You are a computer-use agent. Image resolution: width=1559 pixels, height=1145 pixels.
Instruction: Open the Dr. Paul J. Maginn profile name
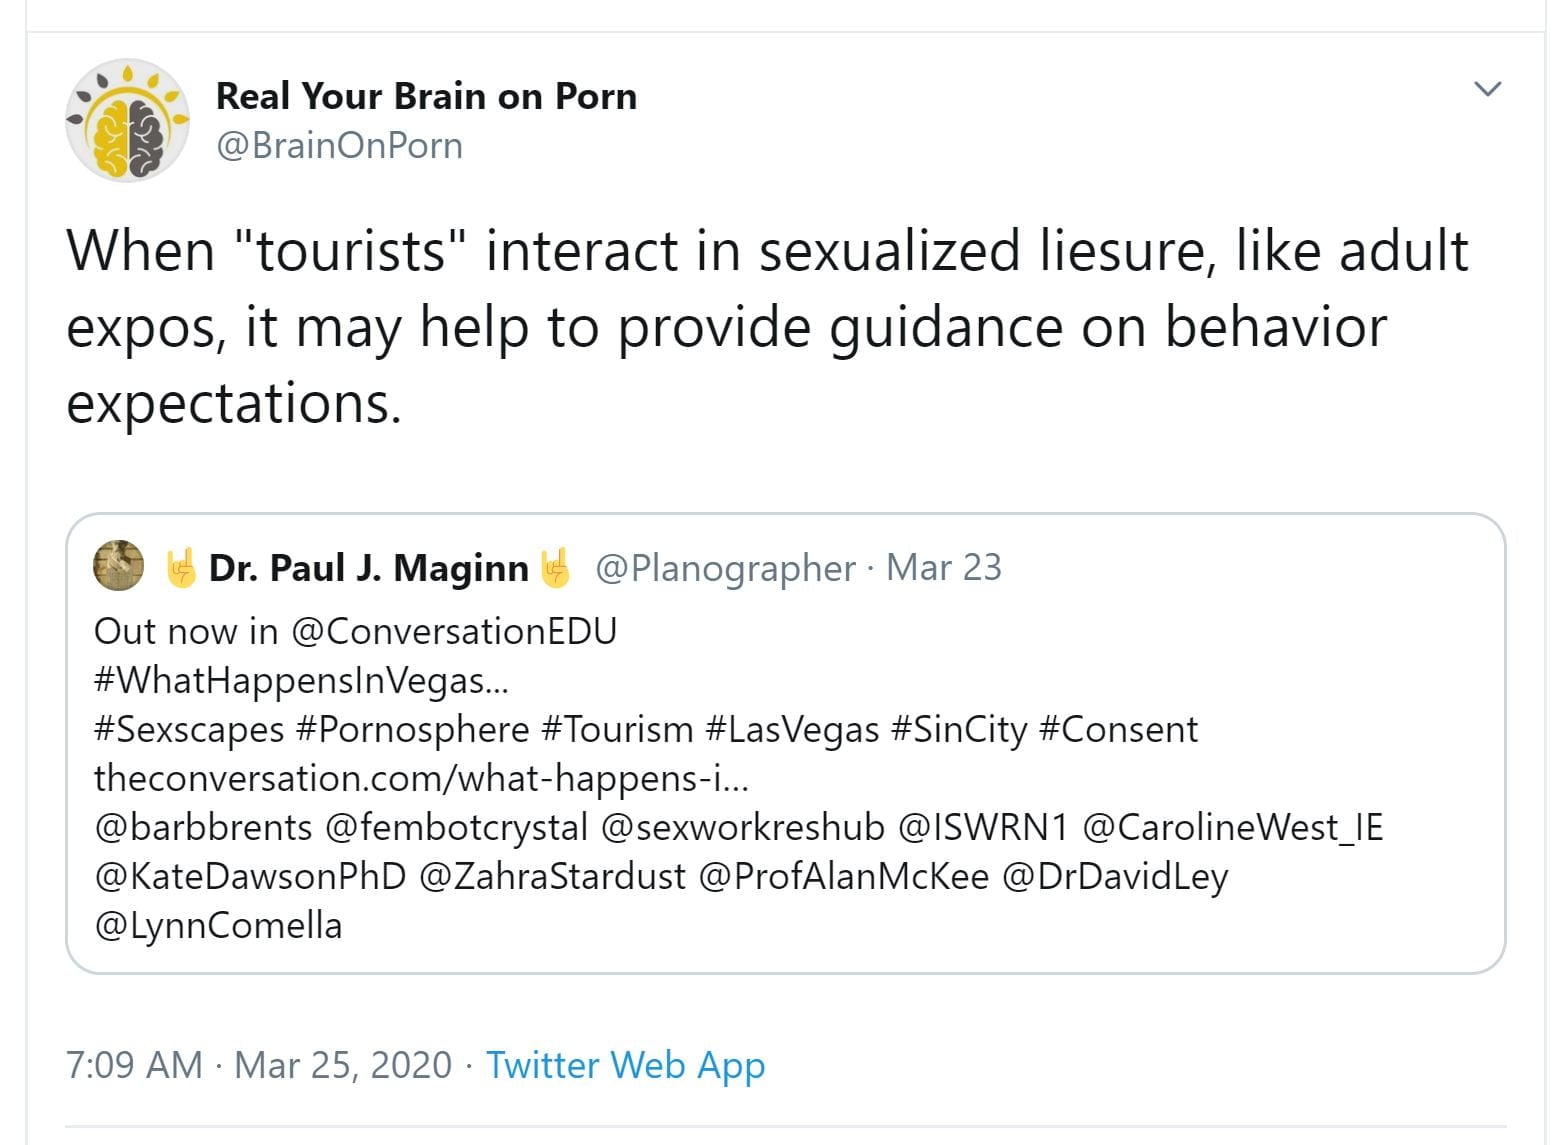tap(368, 568)
